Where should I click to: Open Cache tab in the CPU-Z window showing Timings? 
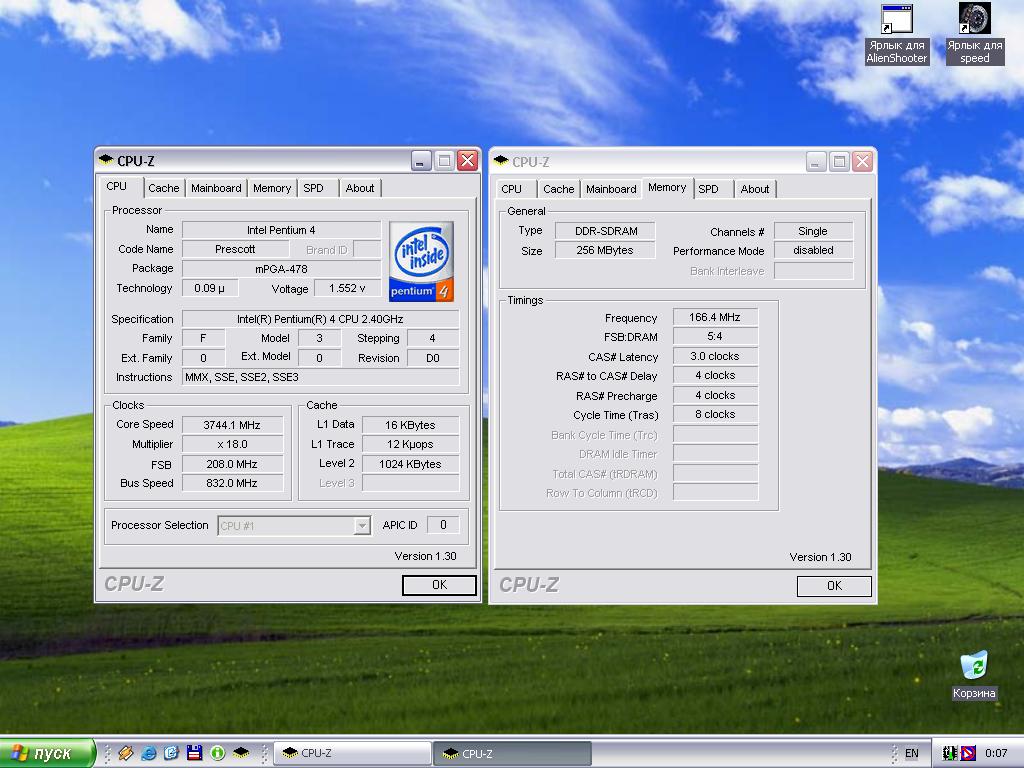[x=558, y=189]
